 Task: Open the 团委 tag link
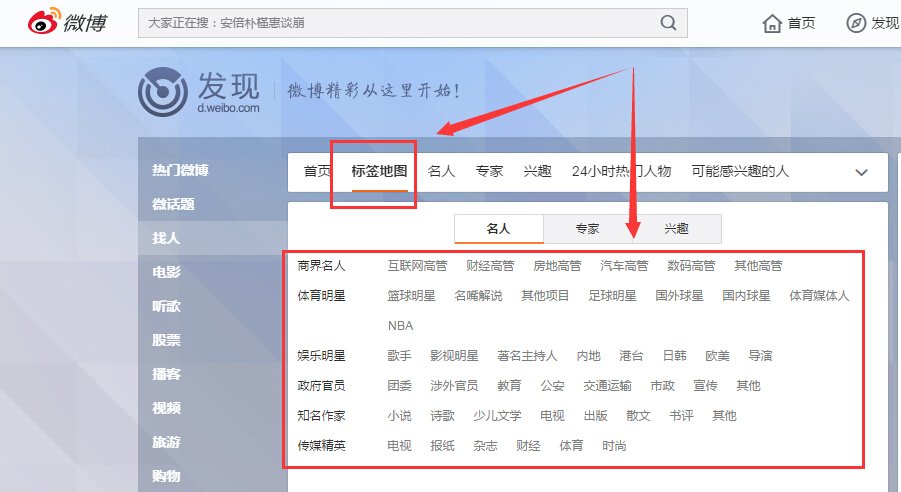399,386
